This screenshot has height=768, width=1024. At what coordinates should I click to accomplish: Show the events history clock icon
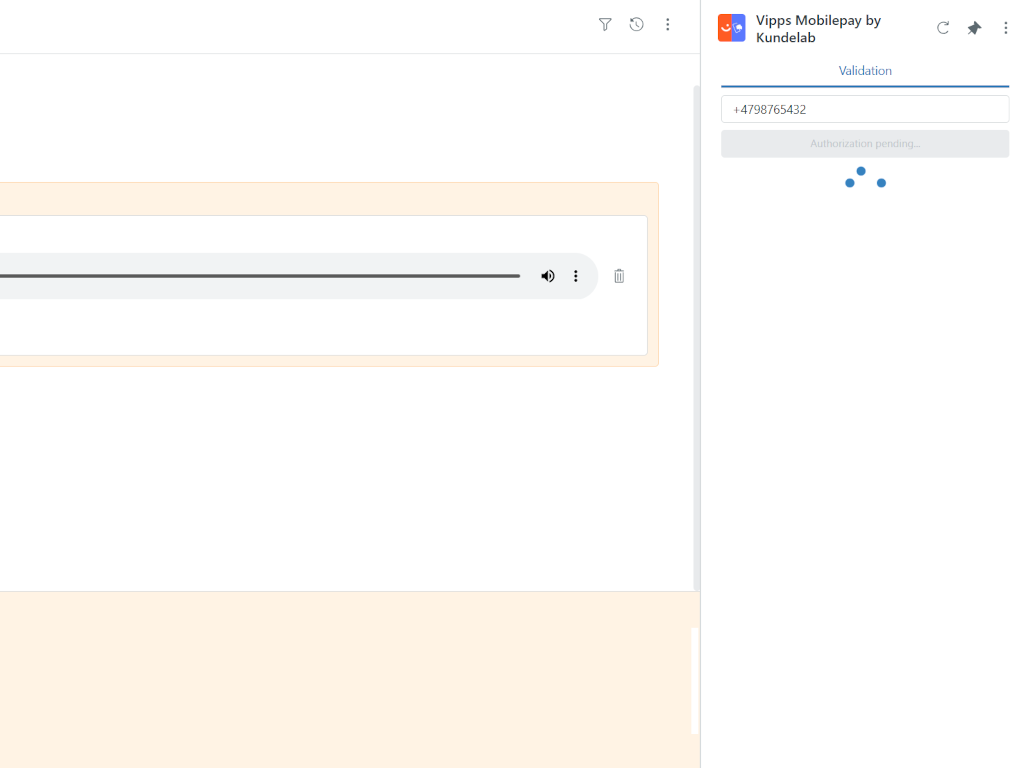636,25
